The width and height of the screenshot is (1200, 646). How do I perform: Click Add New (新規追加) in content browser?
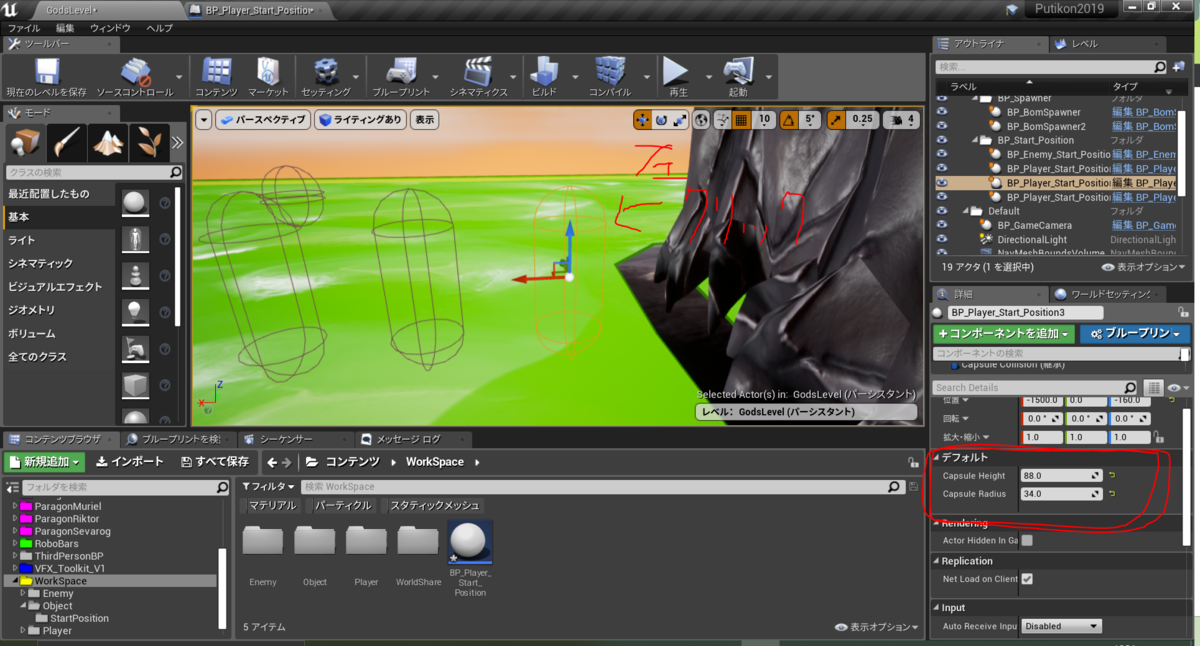pos(45,462)
